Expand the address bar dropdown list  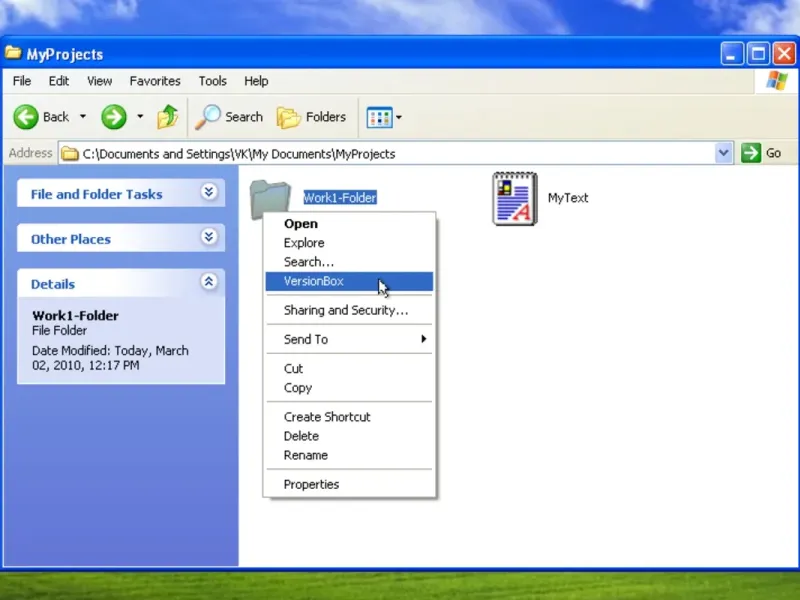(723, 153)
